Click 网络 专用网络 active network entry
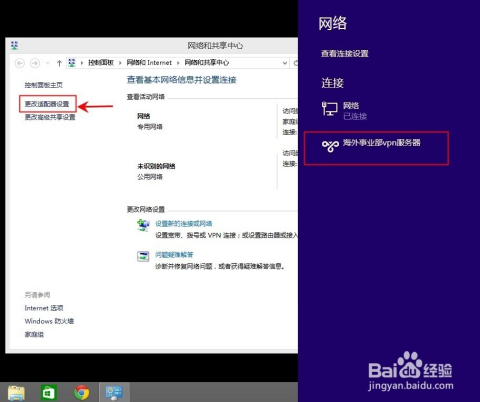The height and width of the screenshot is (402, 480). click(x=150, y=121)
